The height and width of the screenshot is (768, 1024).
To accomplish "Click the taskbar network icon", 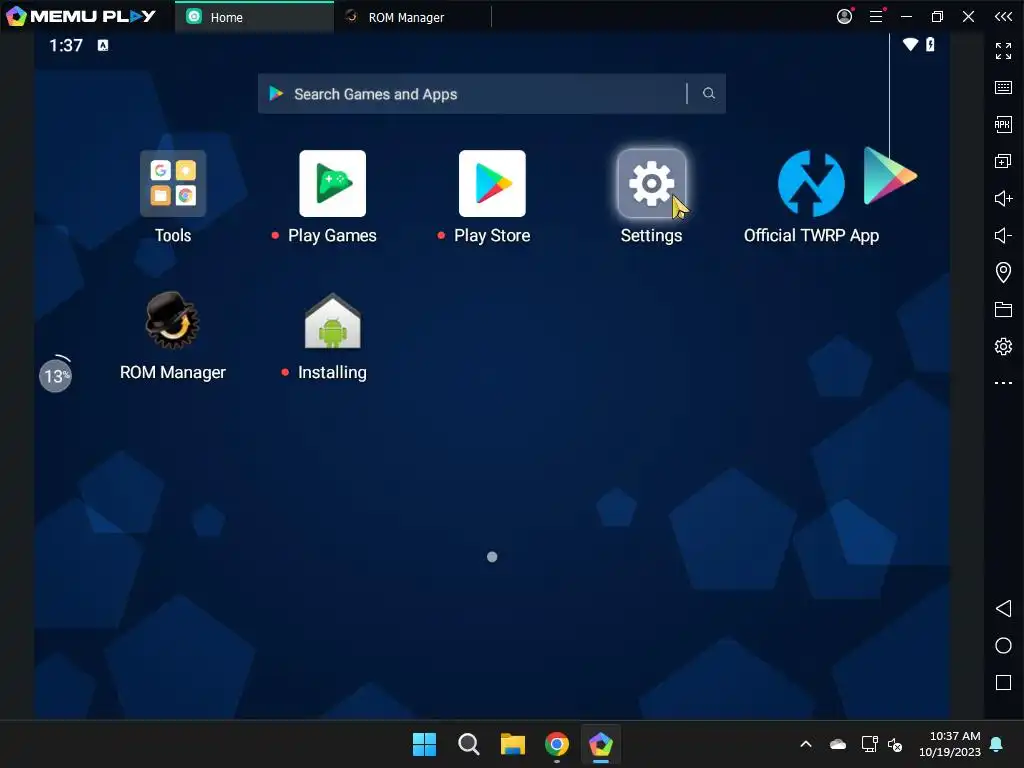I will (x=869, y=744).
